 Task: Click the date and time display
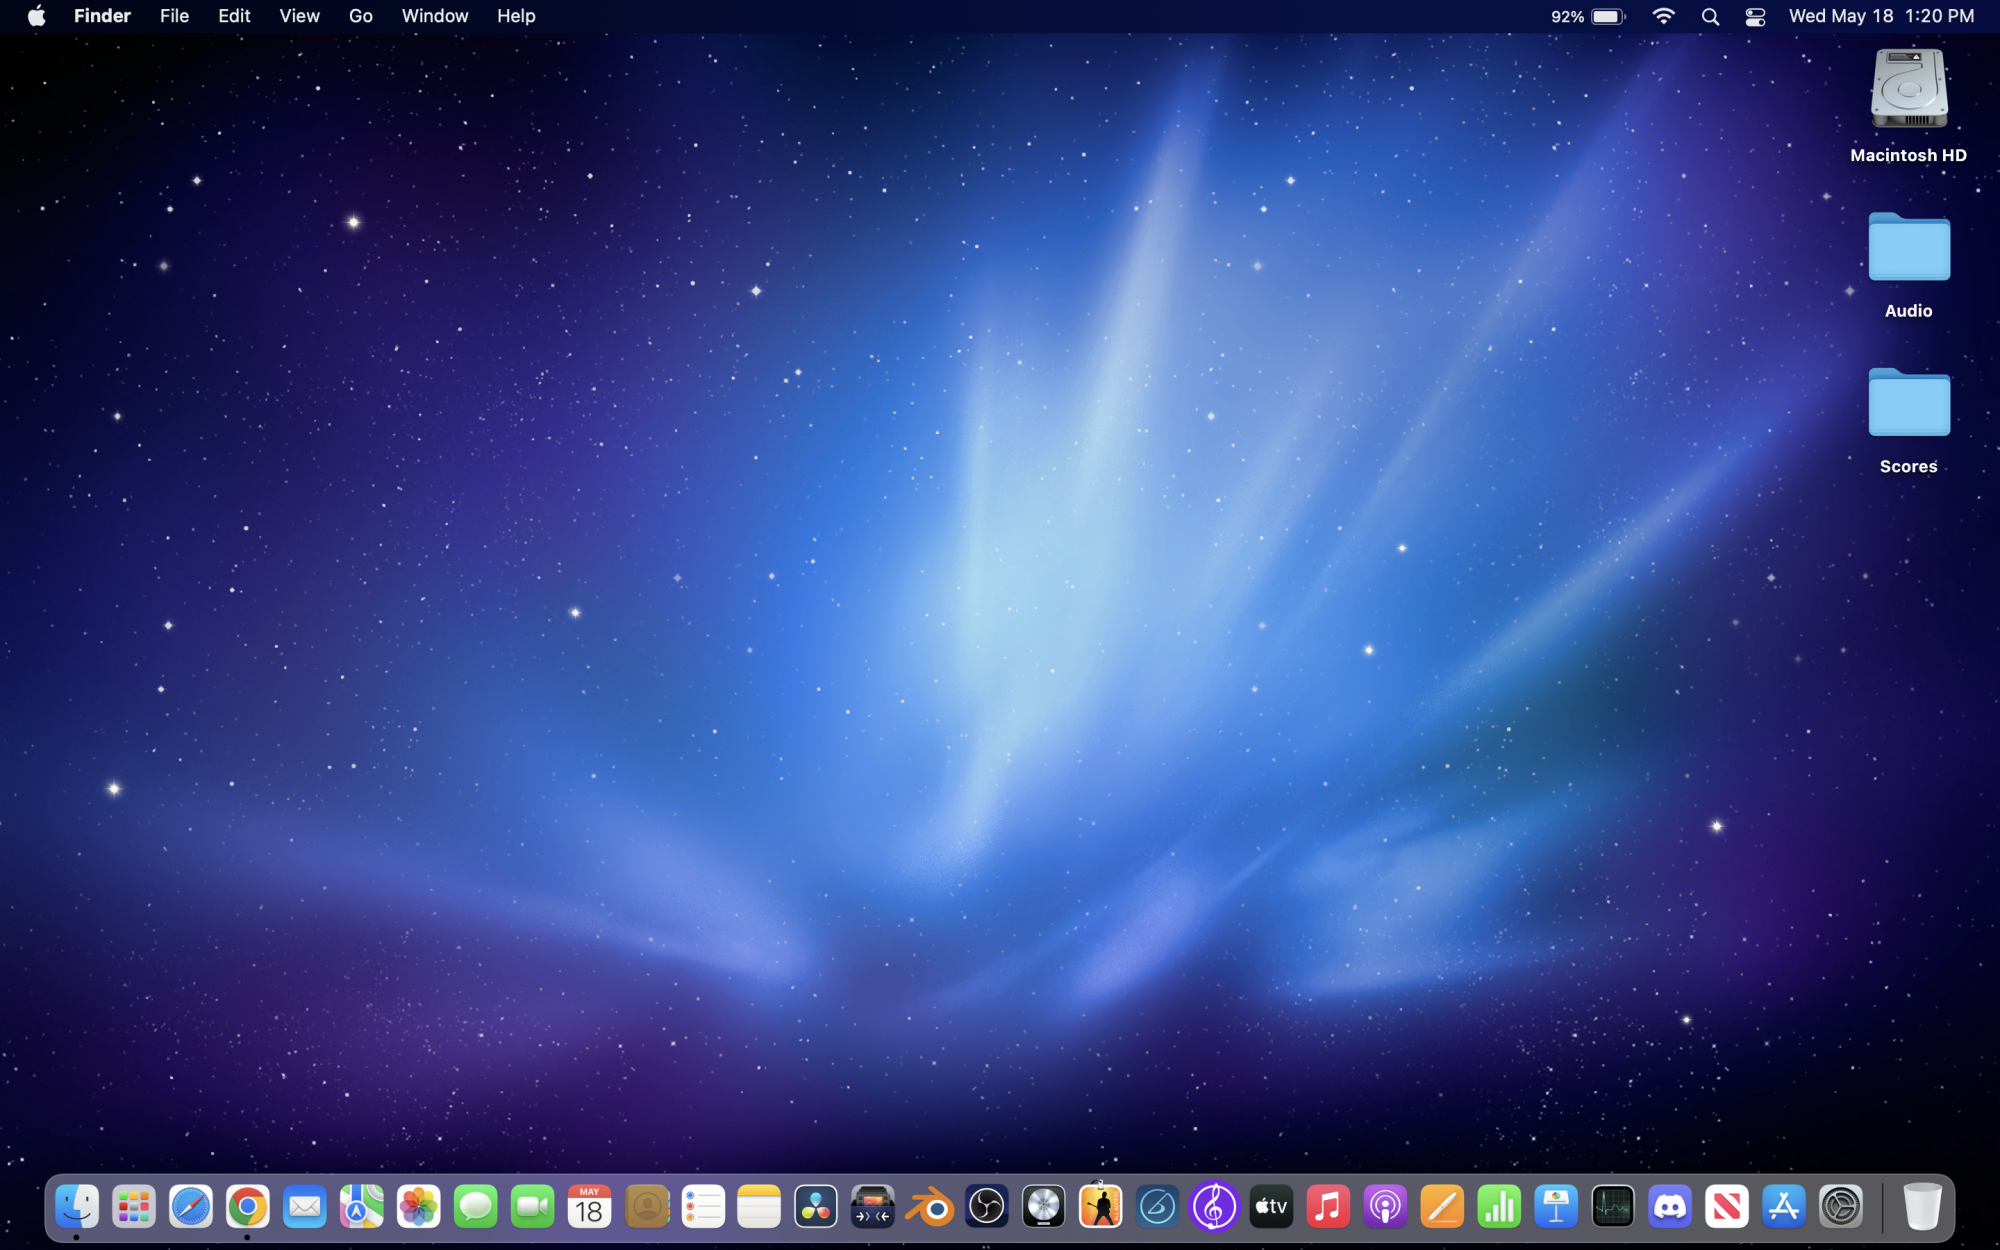tap(1881, 17)
